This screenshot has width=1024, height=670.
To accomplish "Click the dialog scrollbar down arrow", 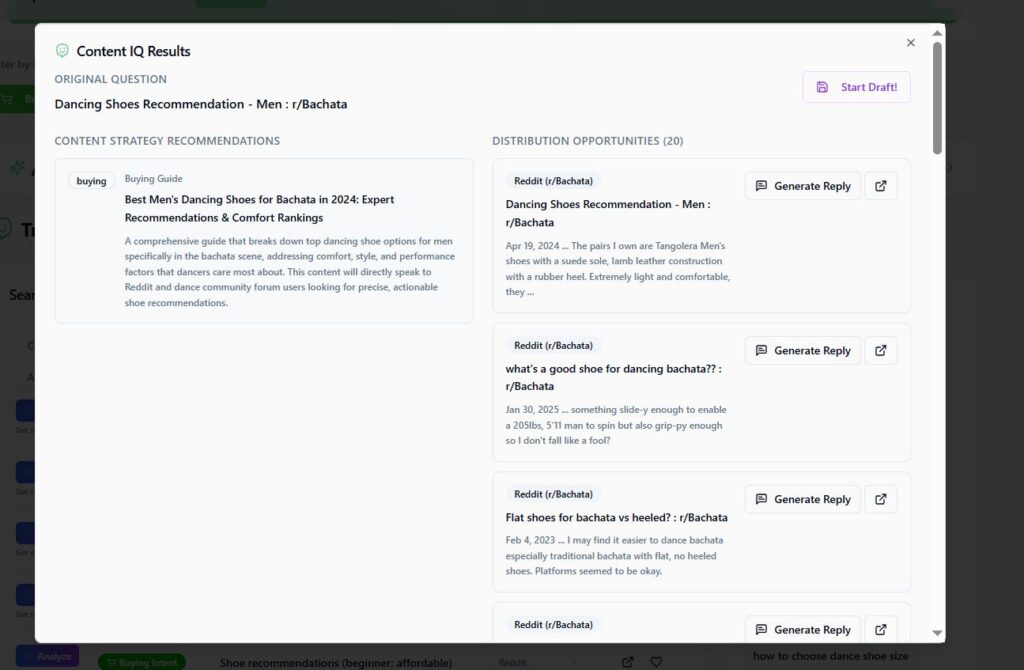I will click(937, 633).
